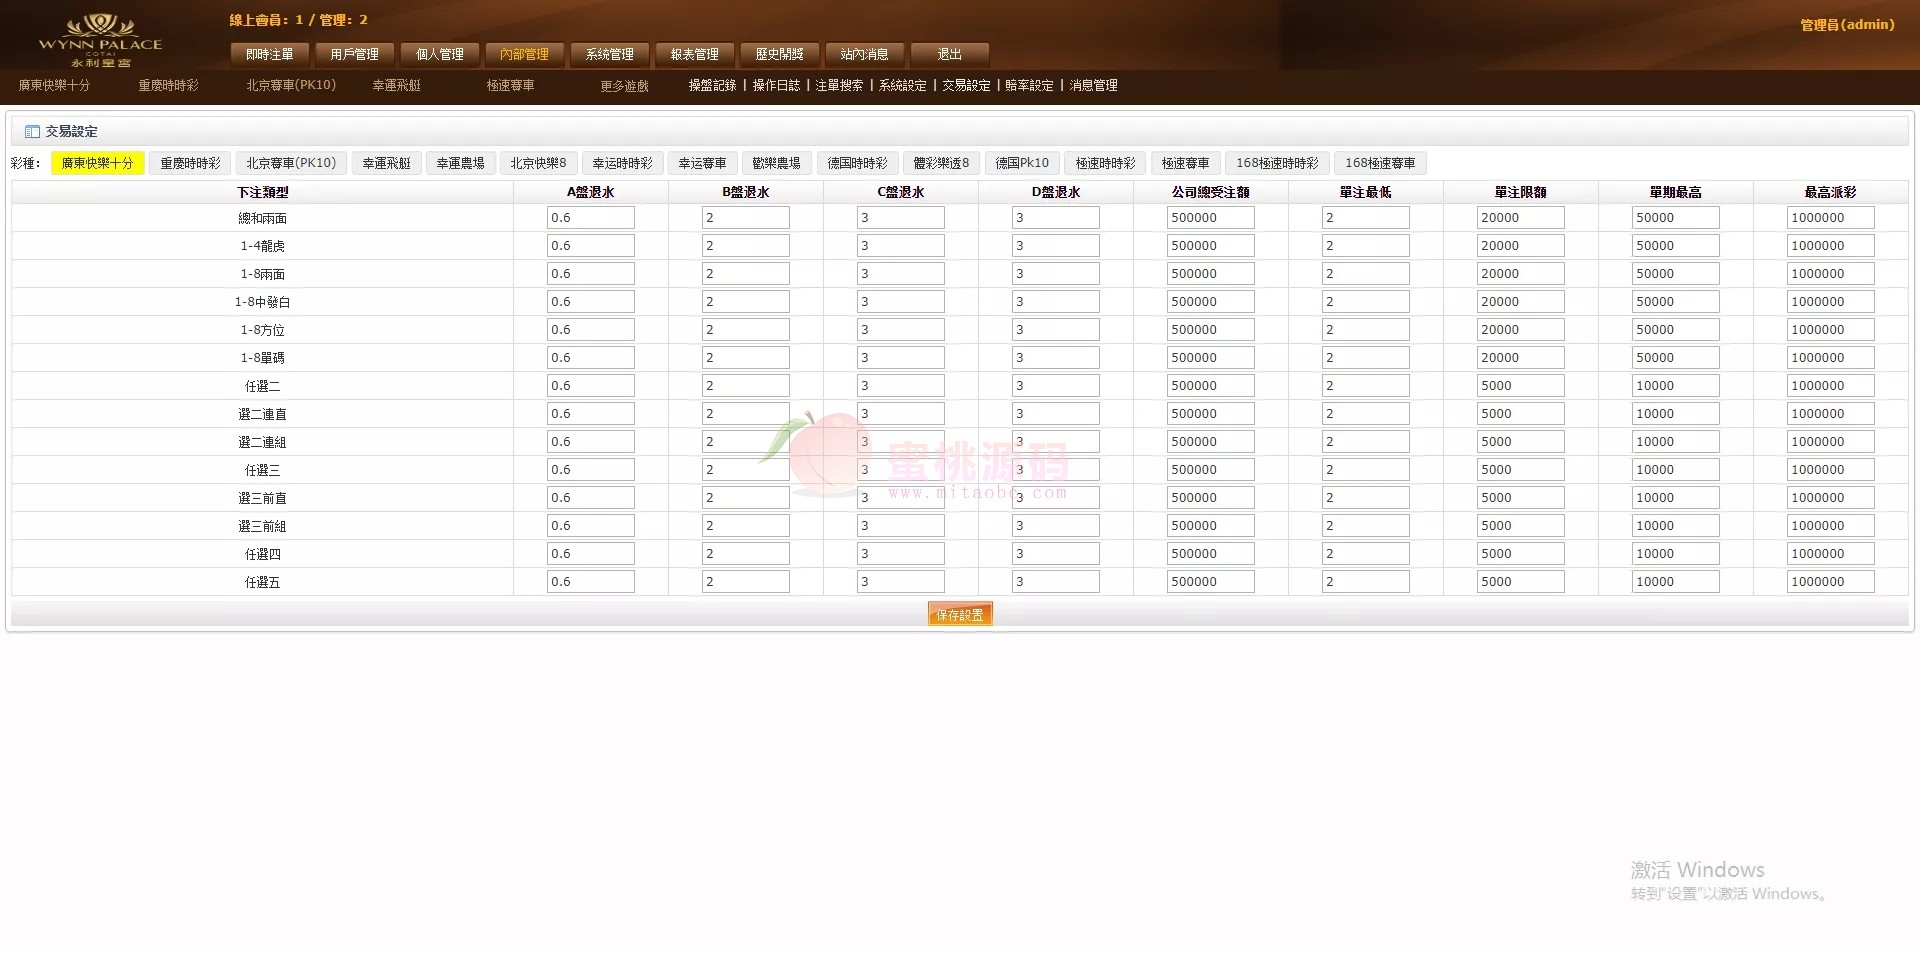This screenshot has width=1920, height=953.
Task: Click the 公司總受注額 field for 1-4龍虎
Action: coord(1210,246)
